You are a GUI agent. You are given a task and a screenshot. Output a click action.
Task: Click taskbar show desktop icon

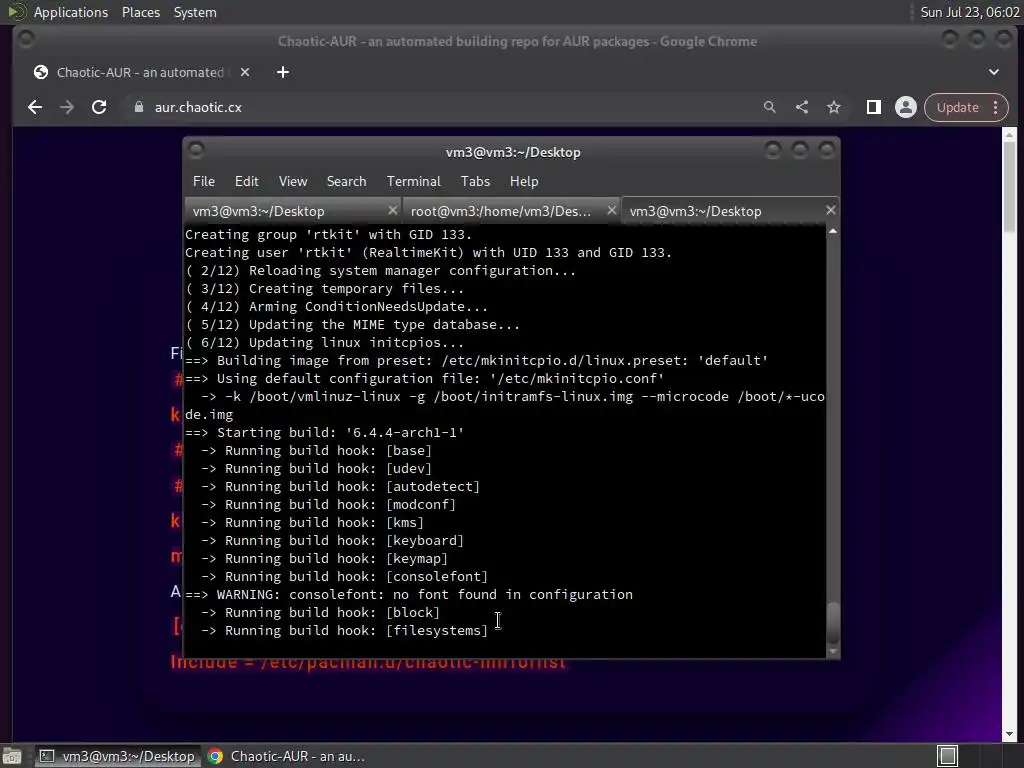click(12, 756)
